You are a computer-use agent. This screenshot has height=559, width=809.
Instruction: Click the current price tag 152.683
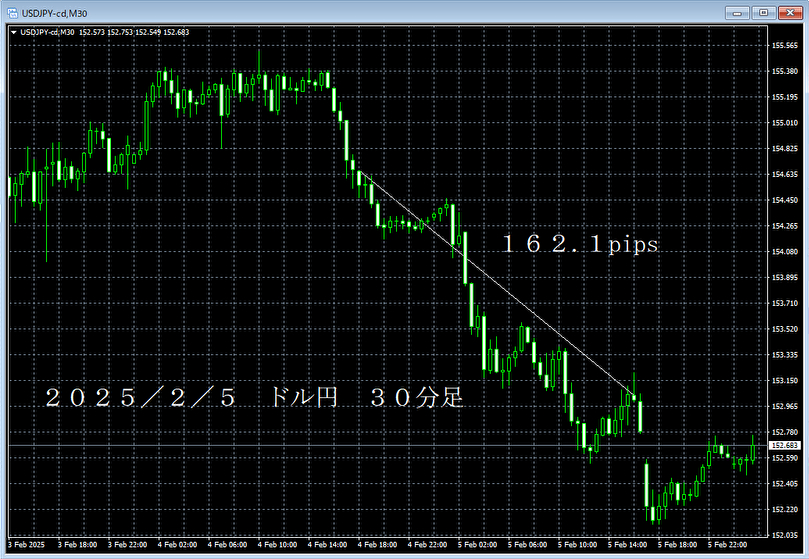[784, 445]
